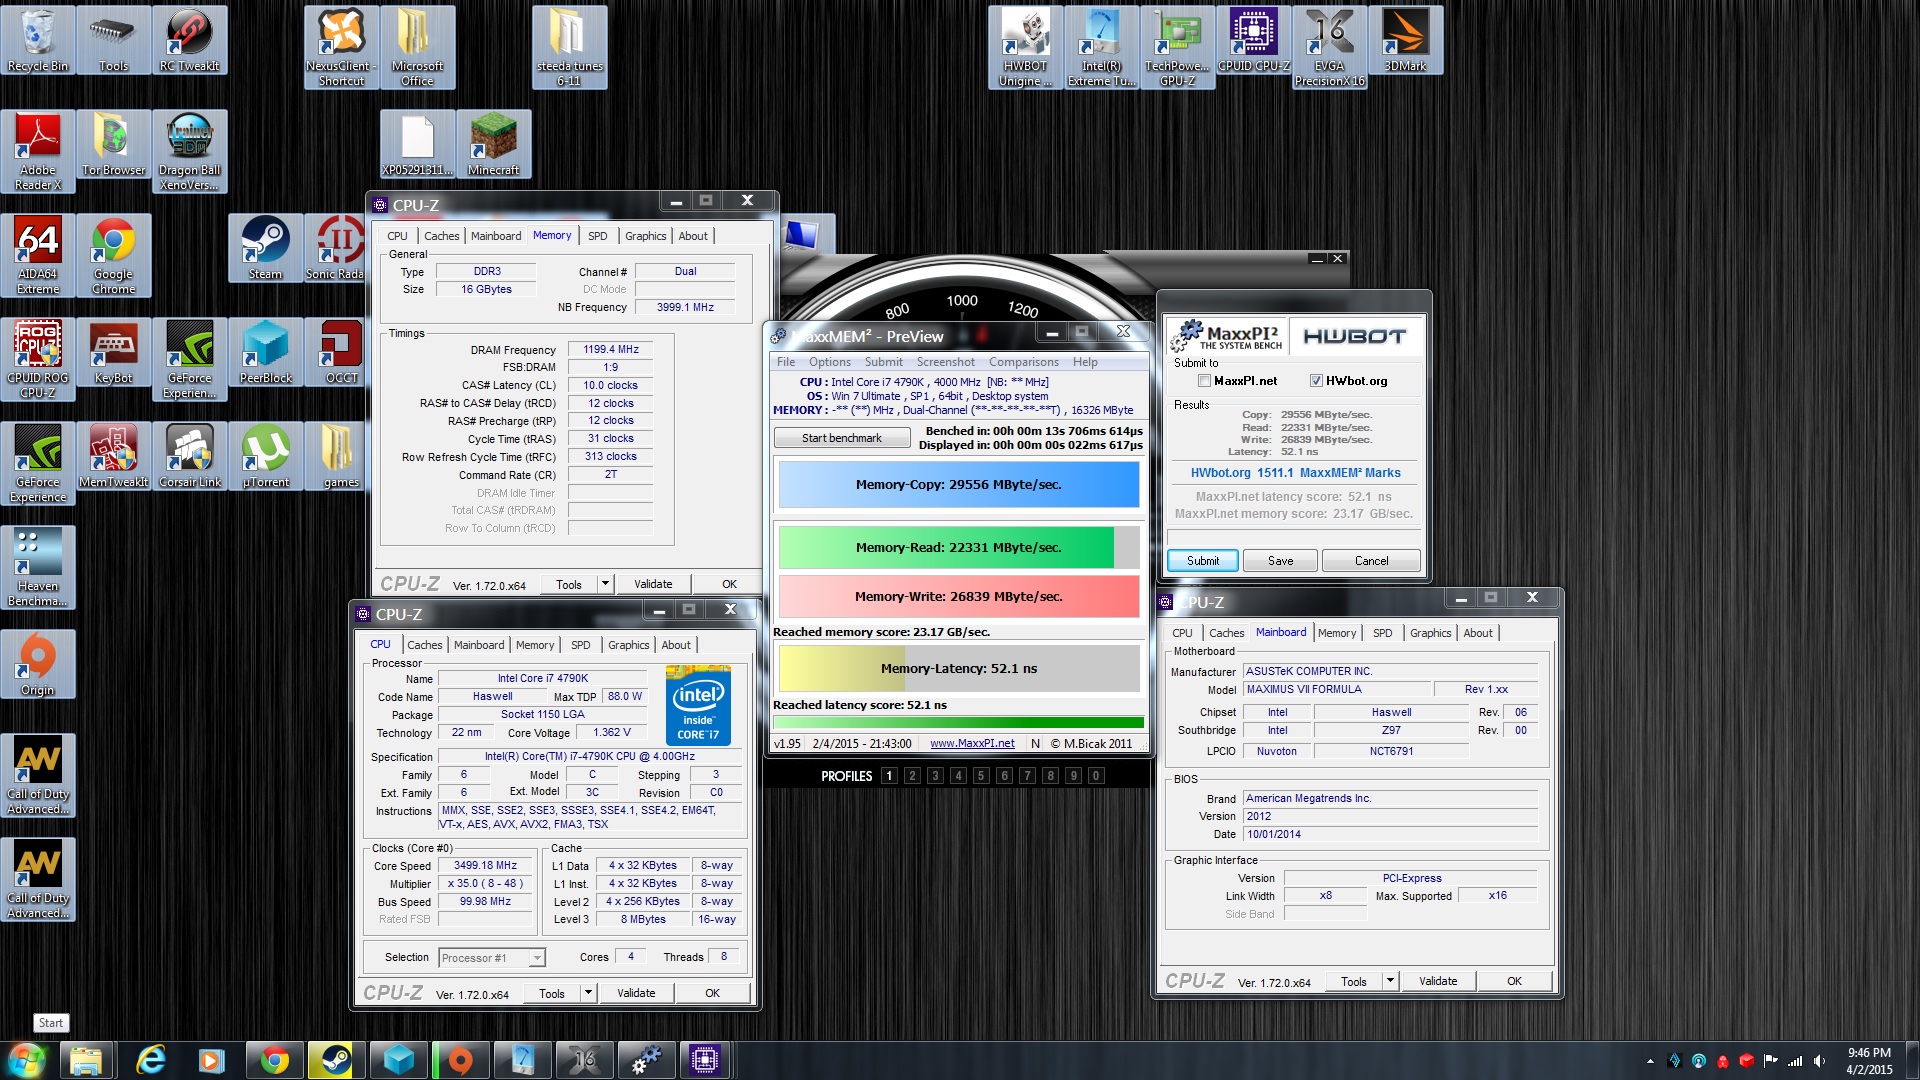Screen dimensions: 1920x1080
Task: Select profile 5 in PROFILES bar
Action: 981,776
